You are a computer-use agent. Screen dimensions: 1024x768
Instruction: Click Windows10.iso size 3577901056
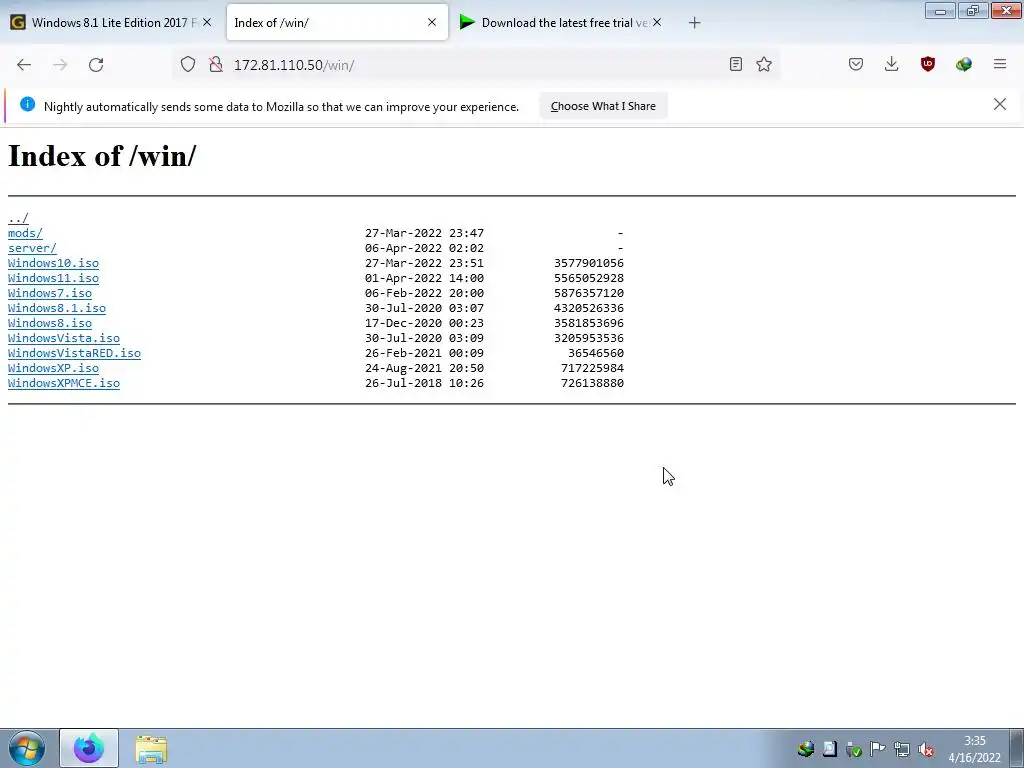pyautogui.click(x=589, y=263)
